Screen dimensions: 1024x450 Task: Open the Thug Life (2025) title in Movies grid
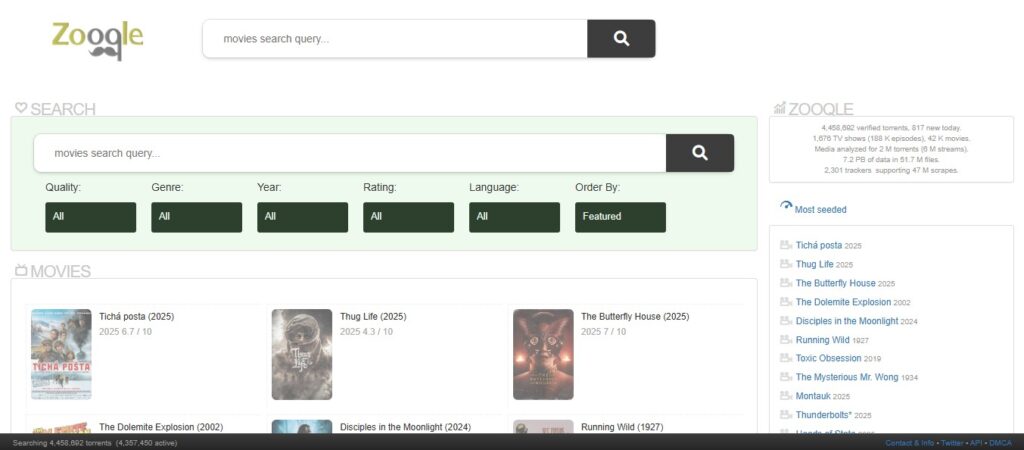(373, 317)
